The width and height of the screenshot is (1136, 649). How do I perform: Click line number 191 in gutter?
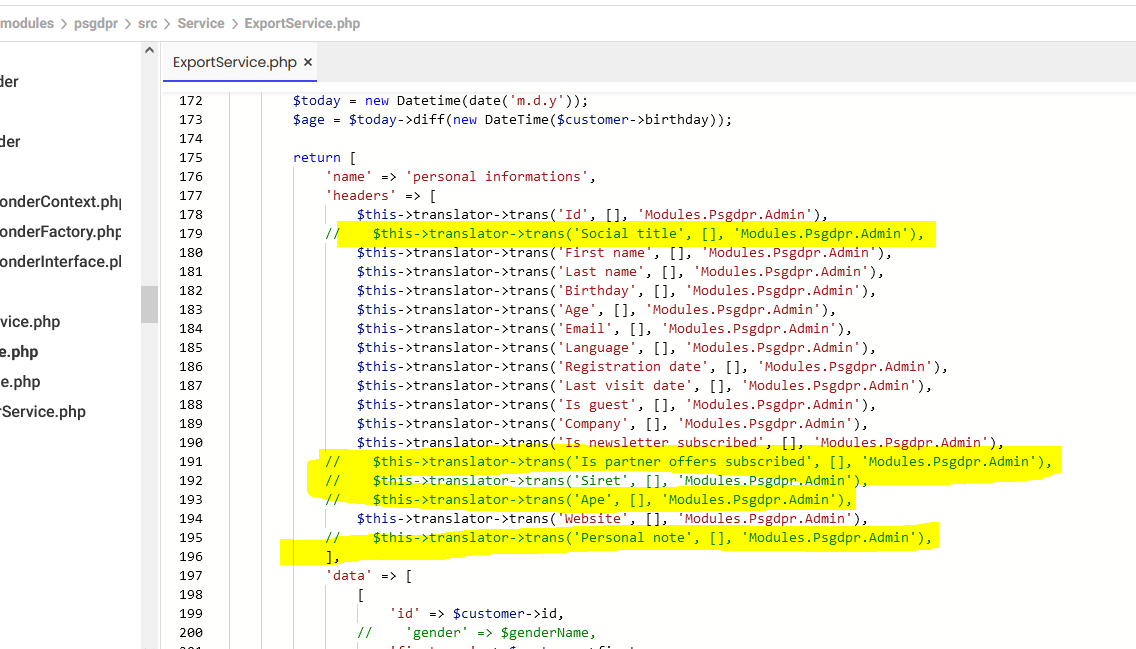click(191, 461)
